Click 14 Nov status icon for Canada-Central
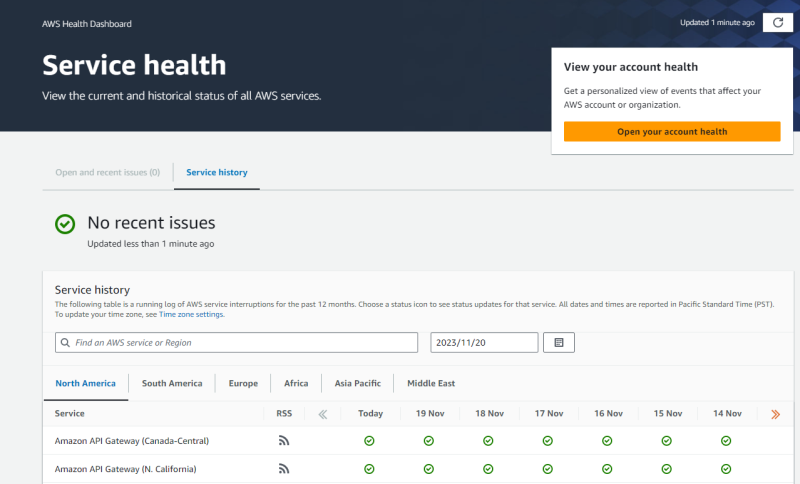Image resolution: width=800 pixels, height=484 pixels. (x=727, y=440)
